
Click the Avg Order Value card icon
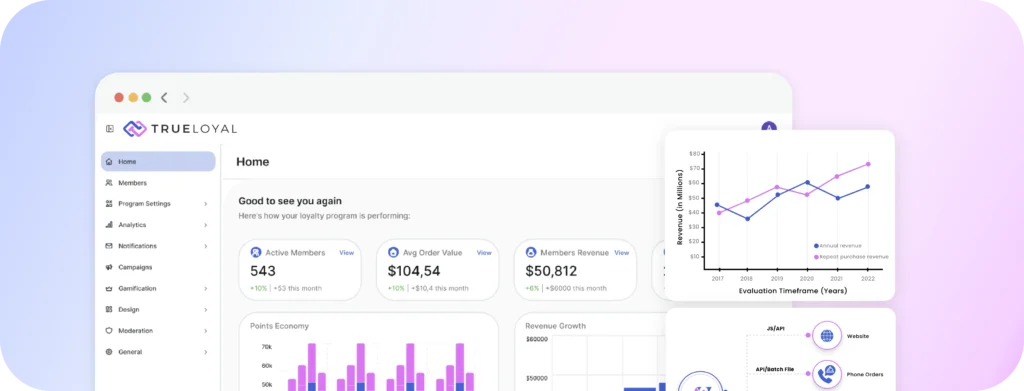coord(393,252)
